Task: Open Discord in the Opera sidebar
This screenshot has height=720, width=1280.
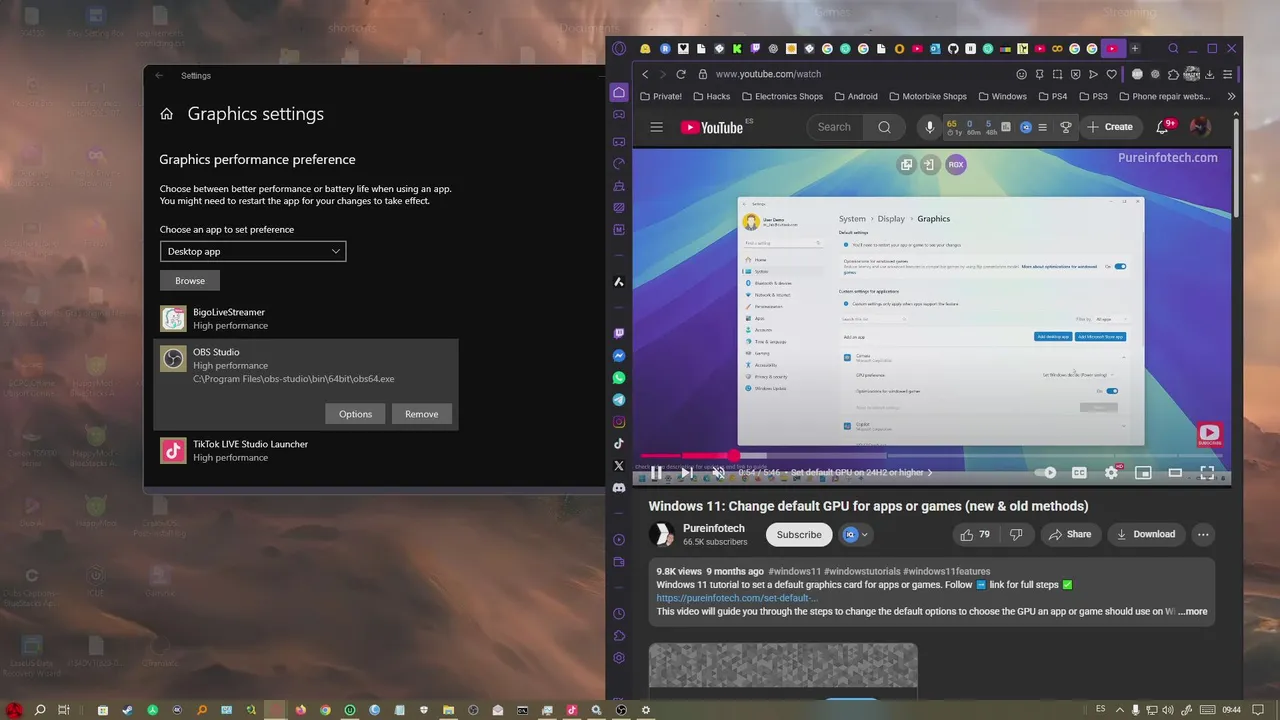Action: 619,488
